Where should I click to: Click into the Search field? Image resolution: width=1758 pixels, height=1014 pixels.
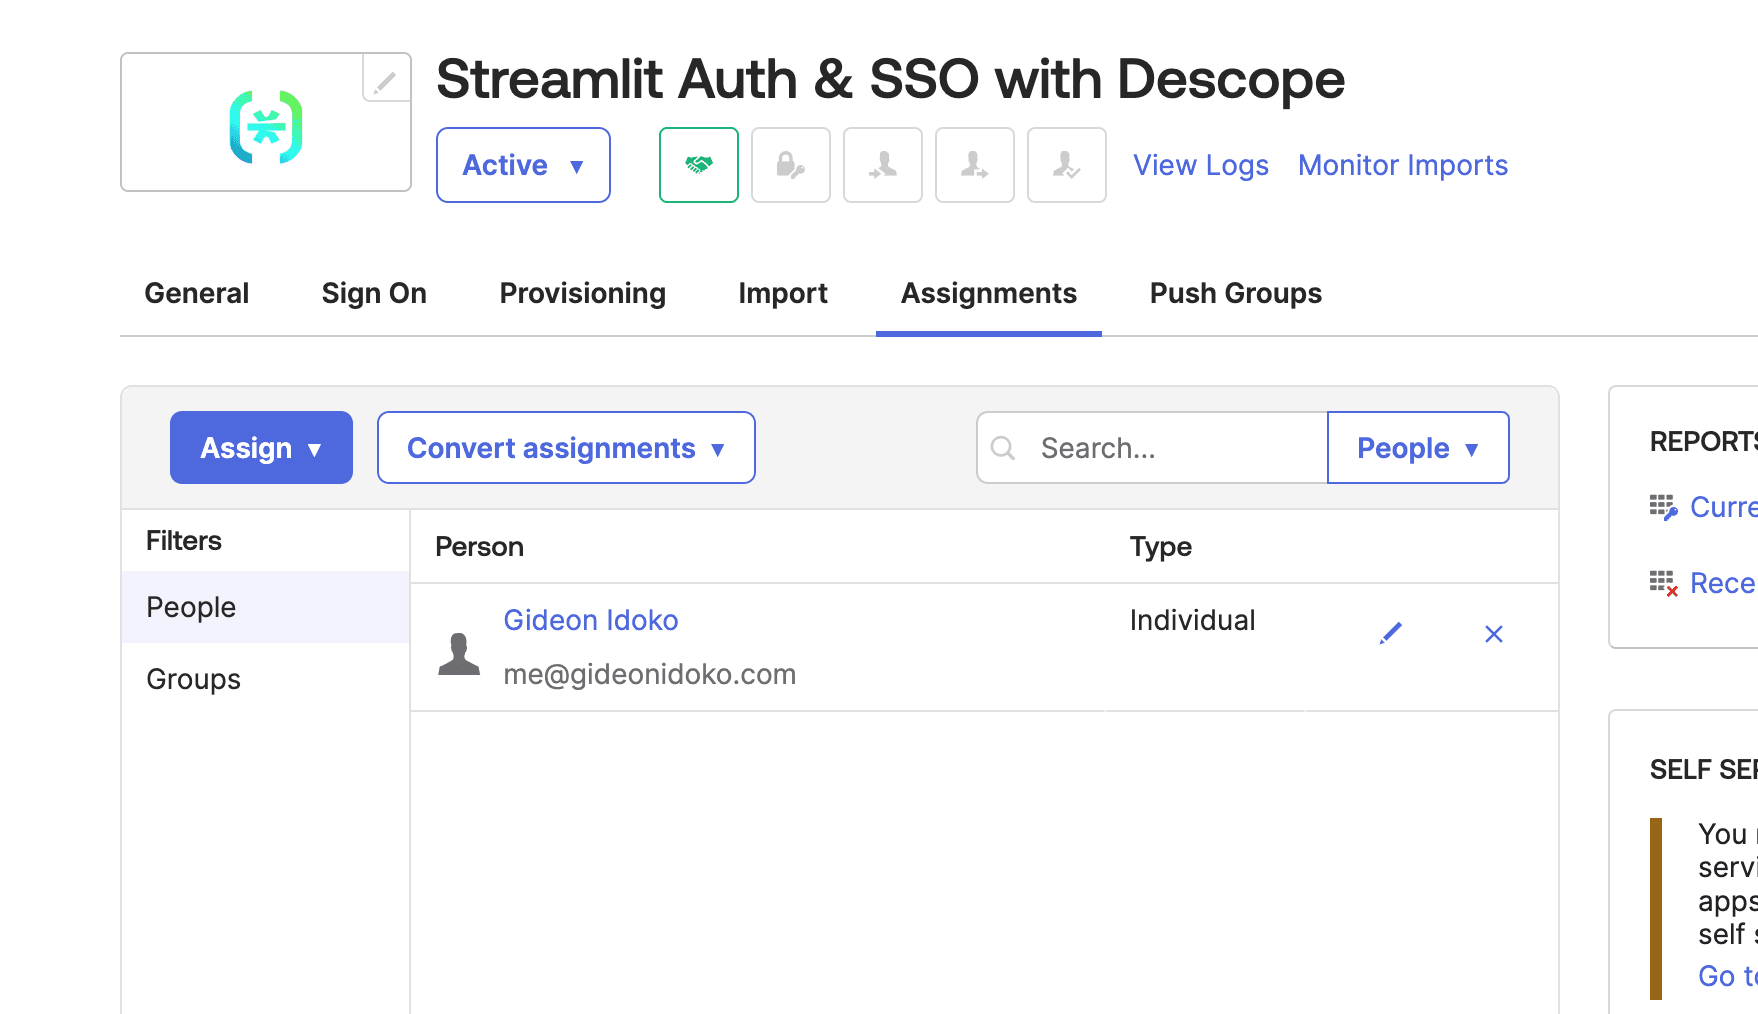point(1152,448)
